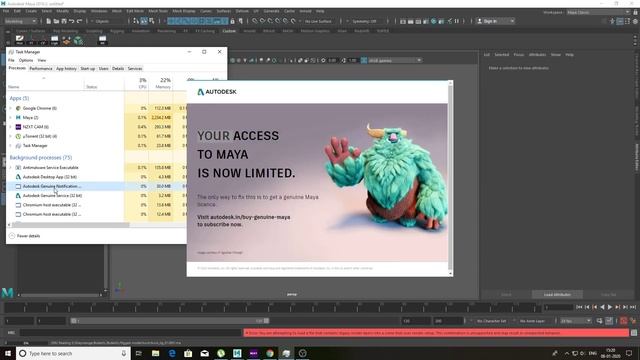Click the teal Hypershade sphere icon
This screenshot has width=640, height=360.
[434, 21]
